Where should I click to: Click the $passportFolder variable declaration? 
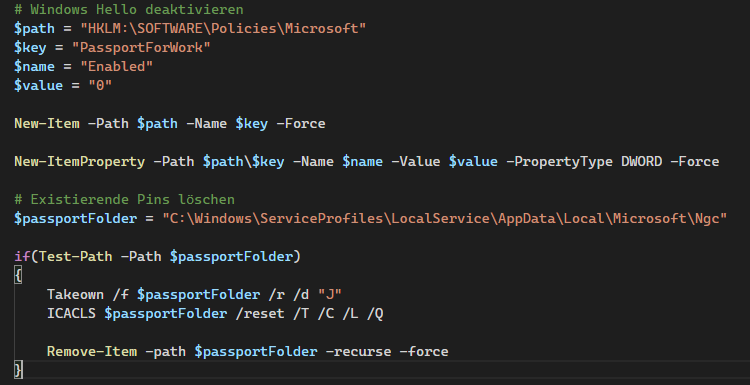76,219
